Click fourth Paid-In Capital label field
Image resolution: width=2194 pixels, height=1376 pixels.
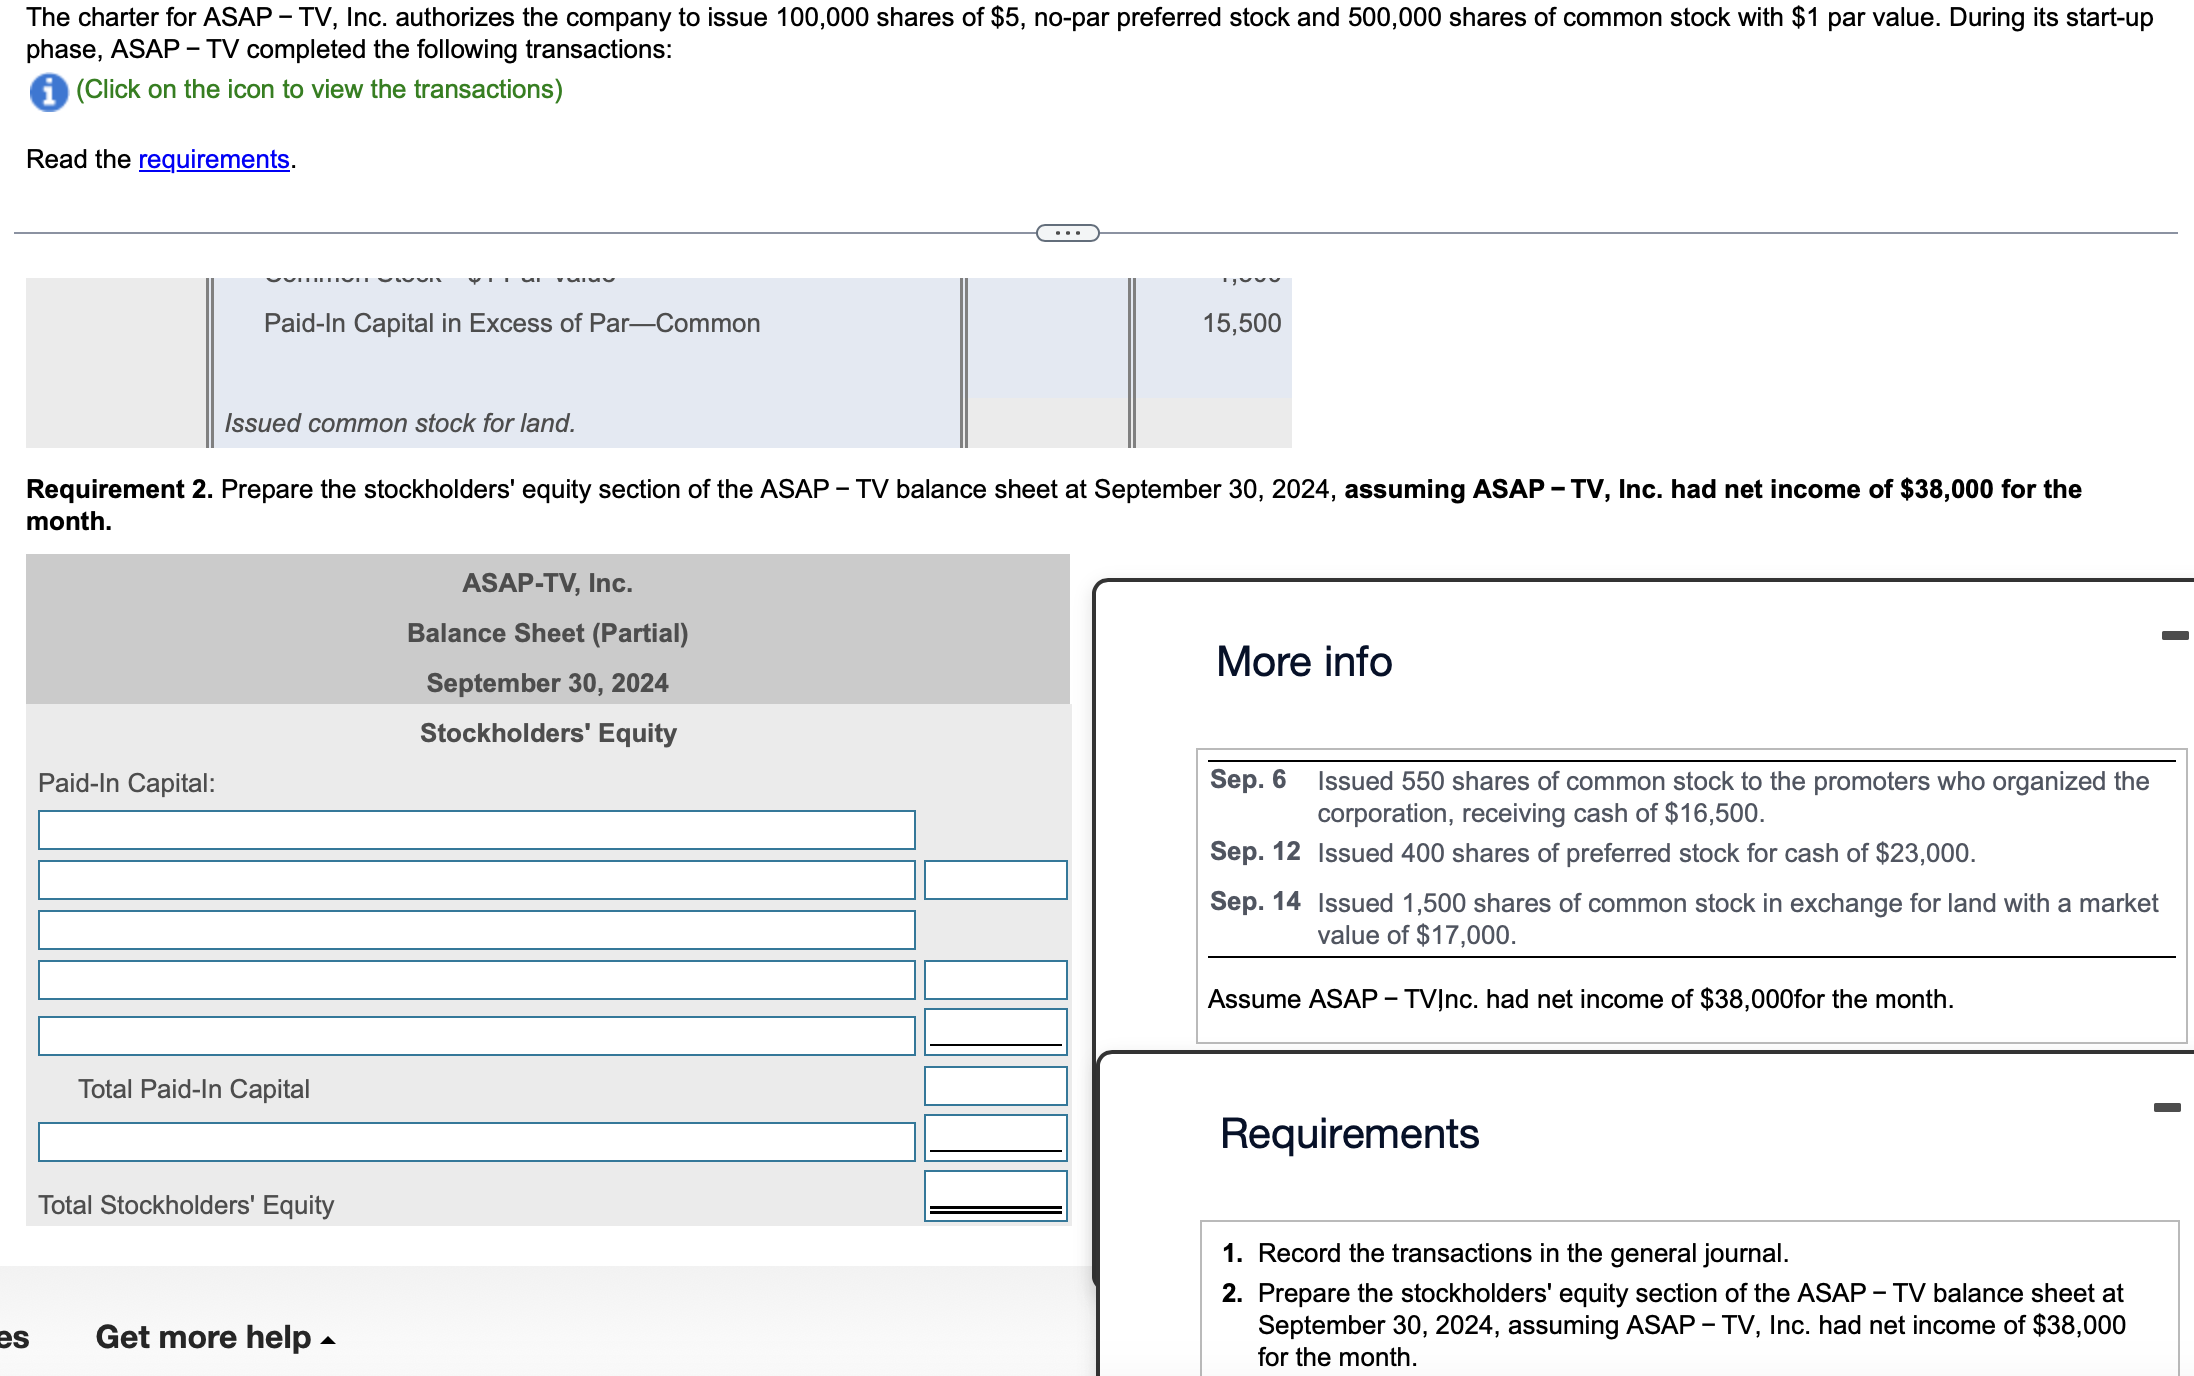coord(476,980)
